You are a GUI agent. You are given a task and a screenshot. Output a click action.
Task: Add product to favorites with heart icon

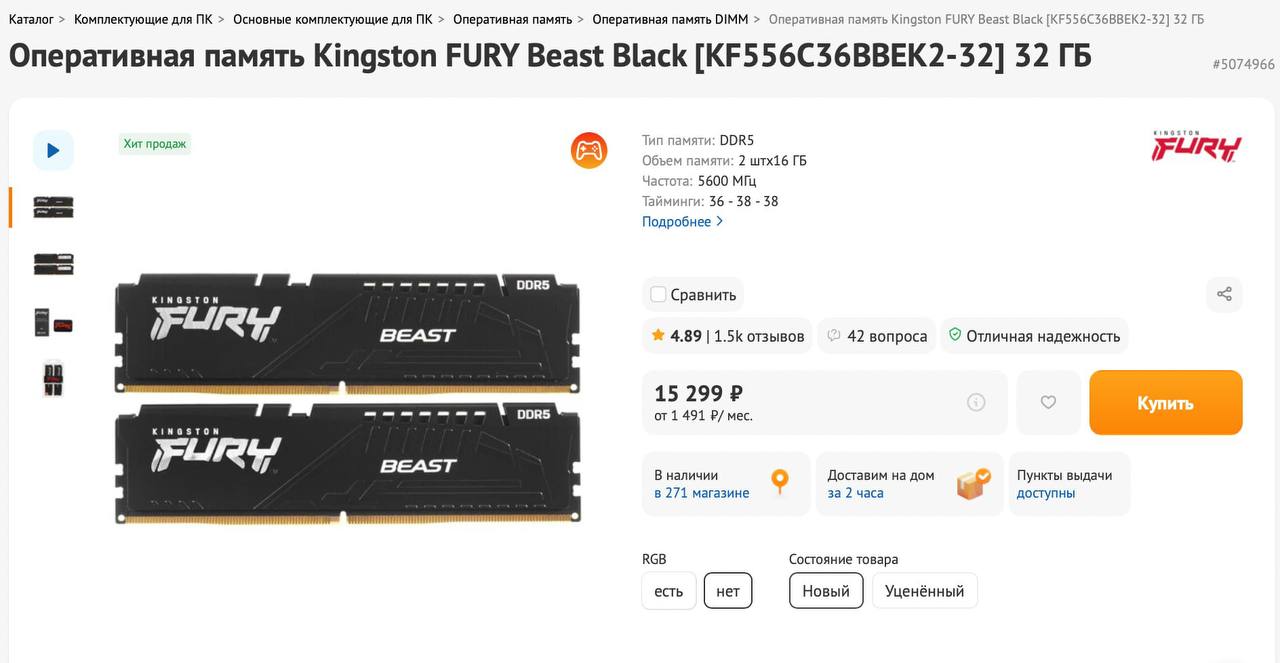[x=1048, y=402]
